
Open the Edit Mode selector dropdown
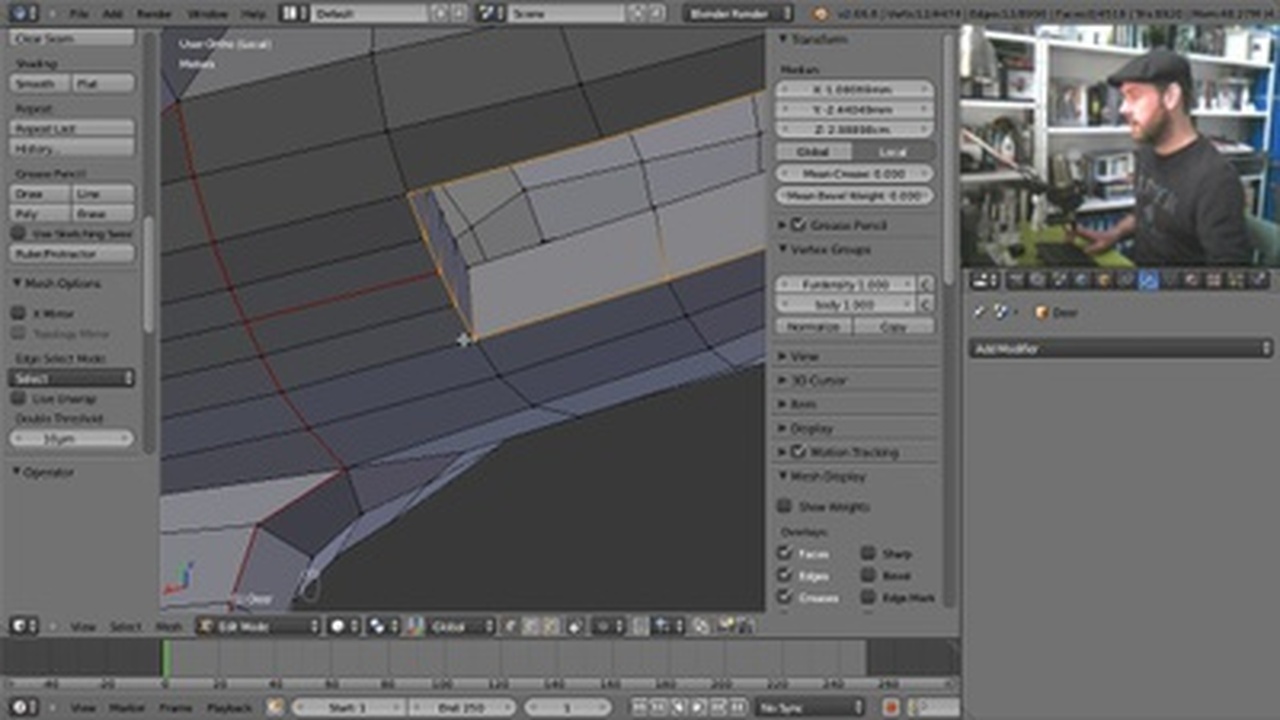coord(258,626)
